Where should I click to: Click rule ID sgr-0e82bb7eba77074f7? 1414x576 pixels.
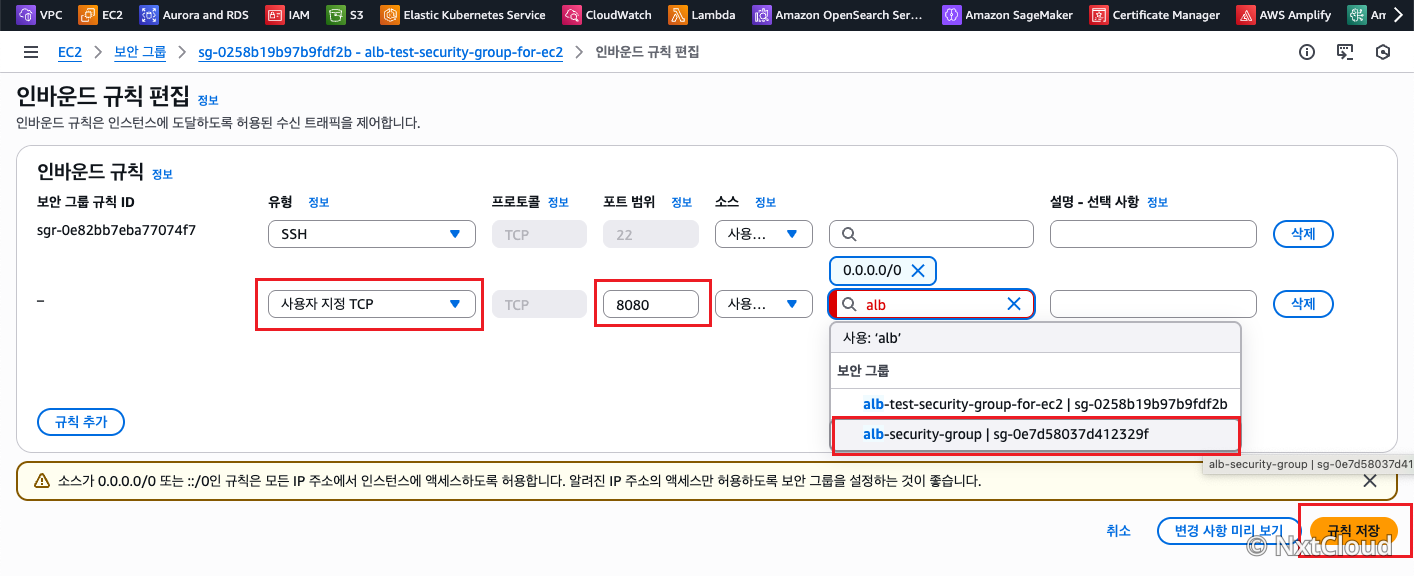pyautogui.click(x=116, y=230)
